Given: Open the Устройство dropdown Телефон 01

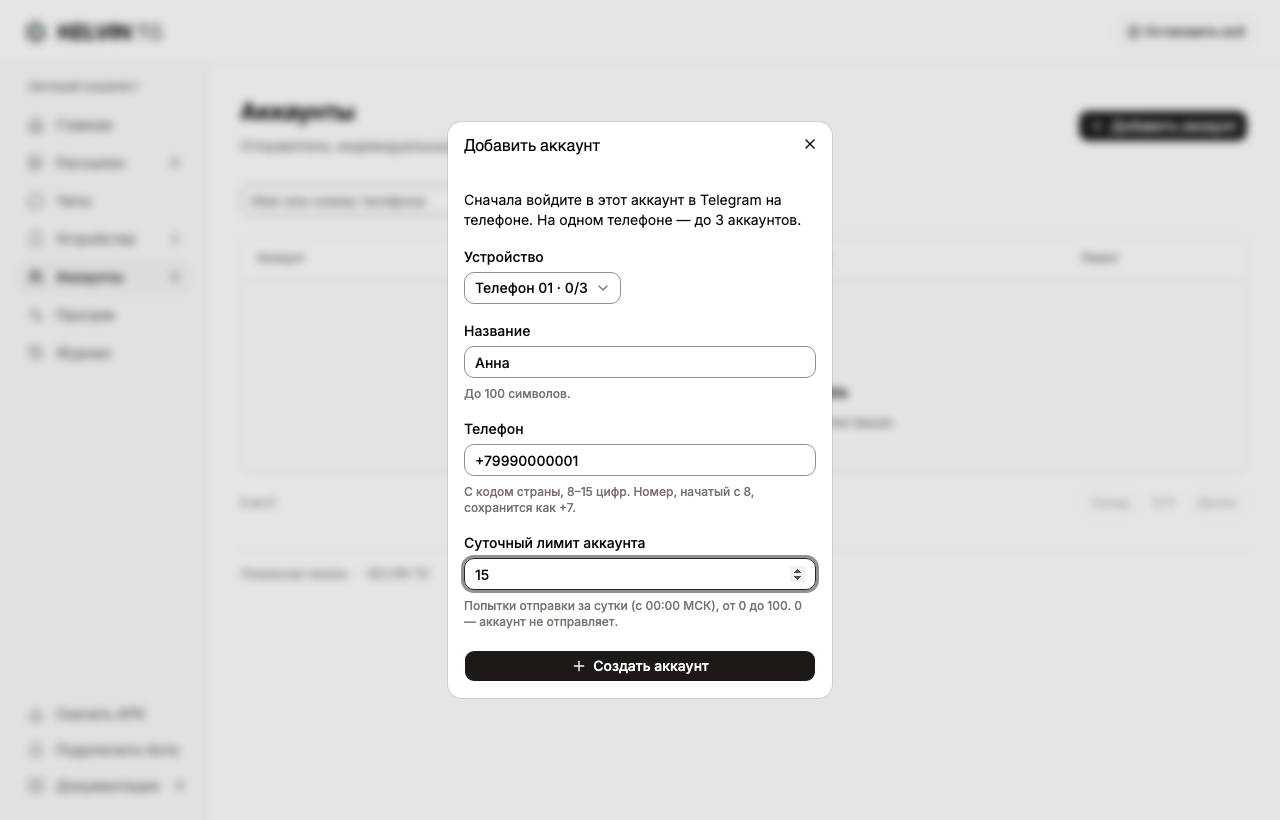Looking at the screenshot, I should [542, 288].
